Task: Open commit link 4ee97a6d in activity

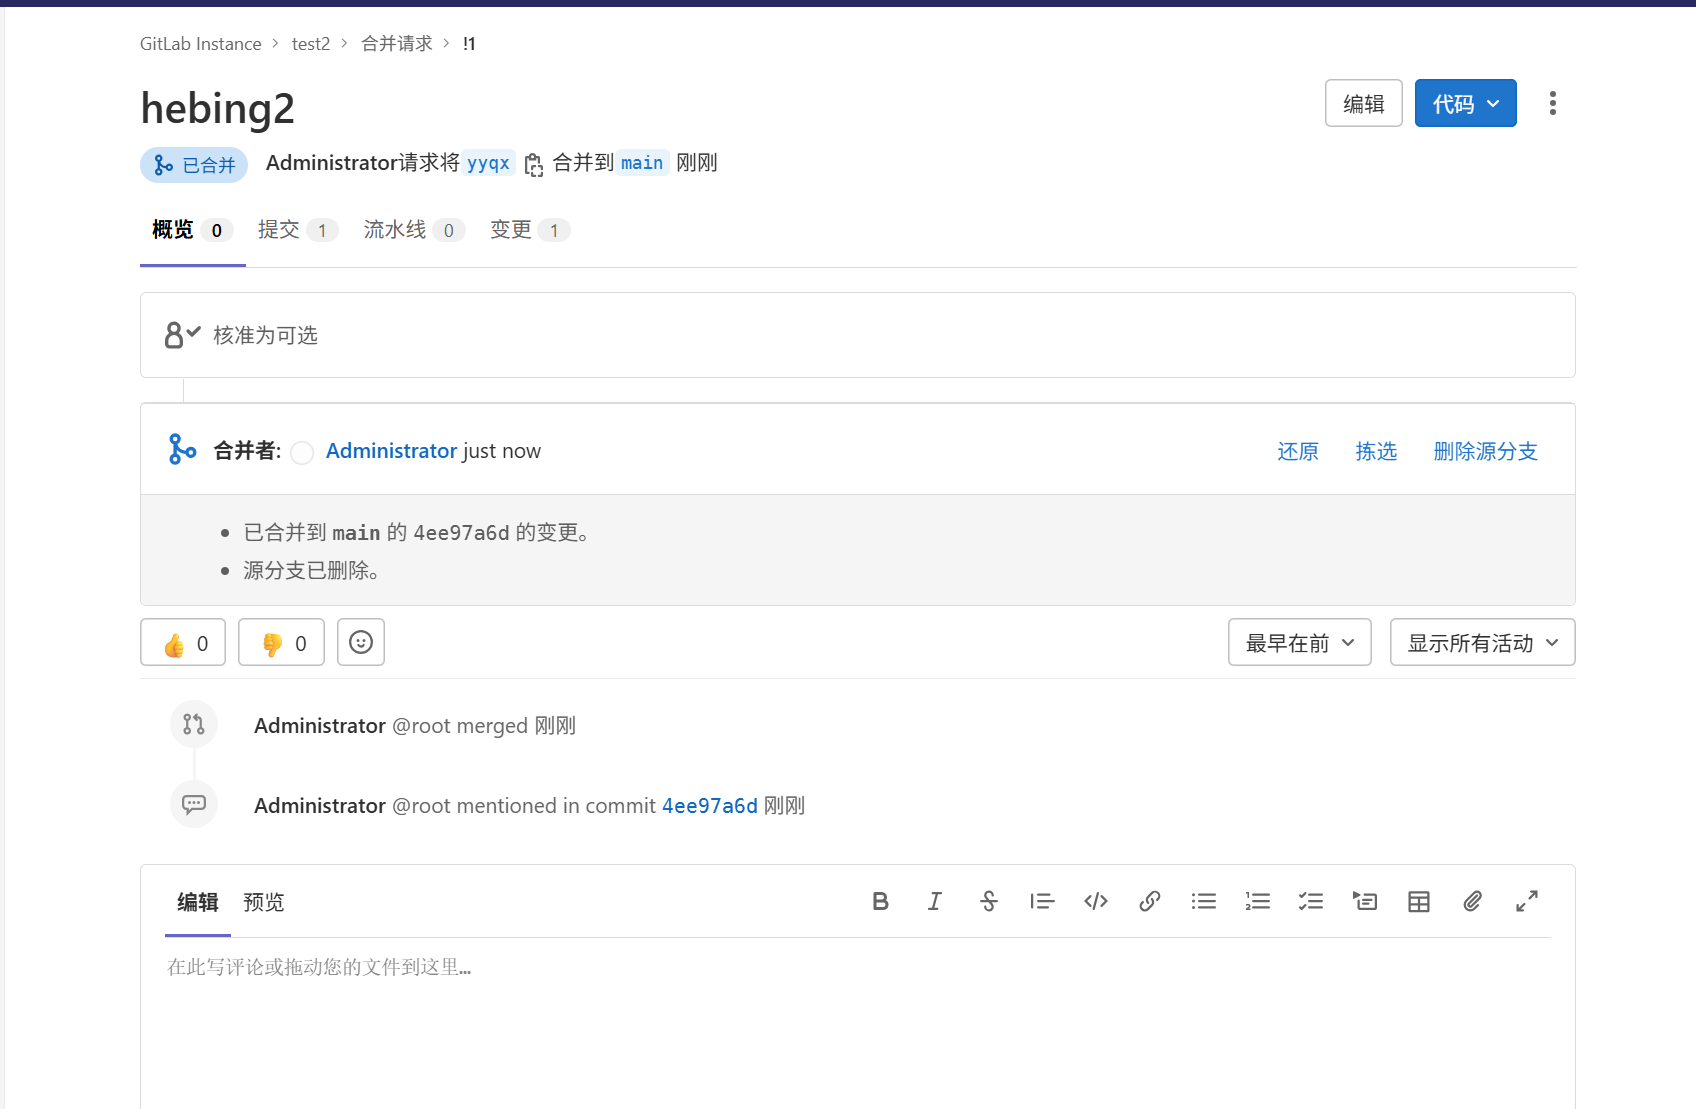Action: [x=710, y=806]
